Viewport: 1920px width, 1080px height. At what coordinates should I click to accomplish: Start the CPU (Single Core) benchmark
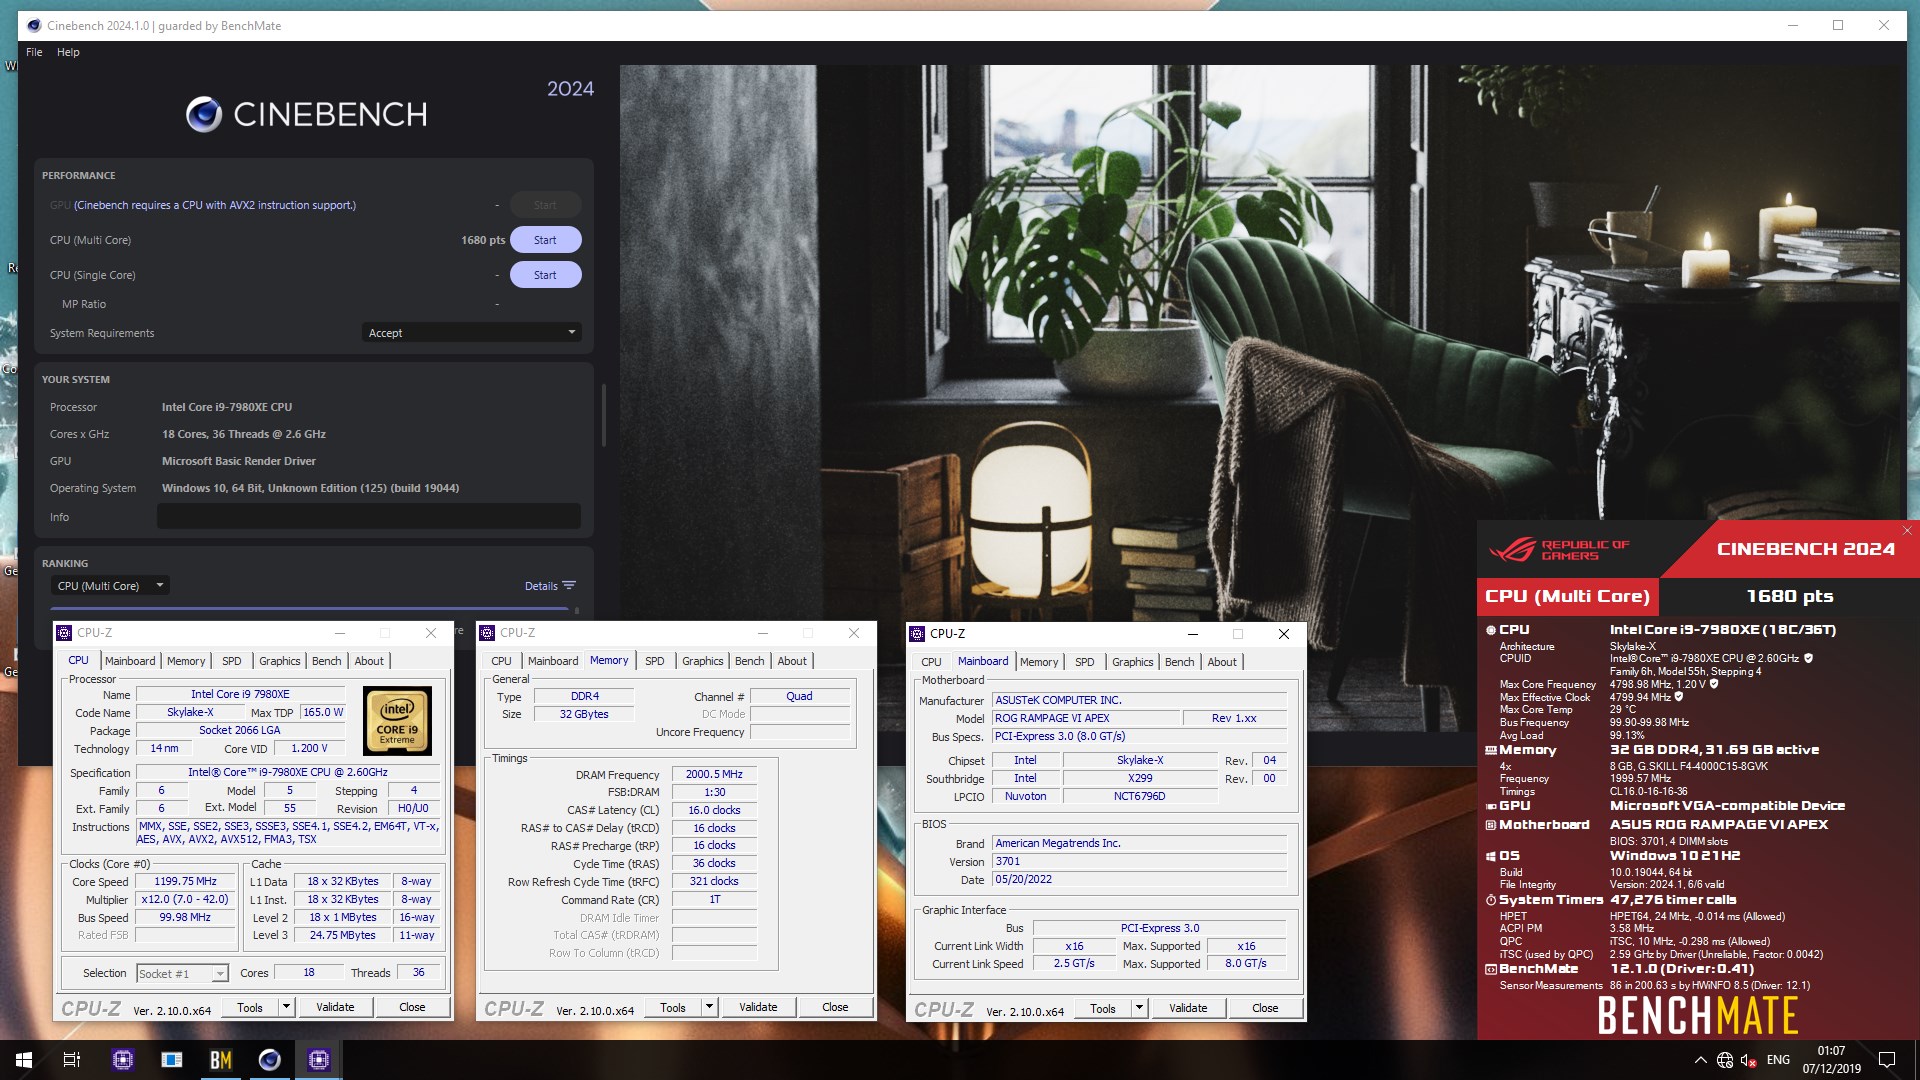[545, 275]
